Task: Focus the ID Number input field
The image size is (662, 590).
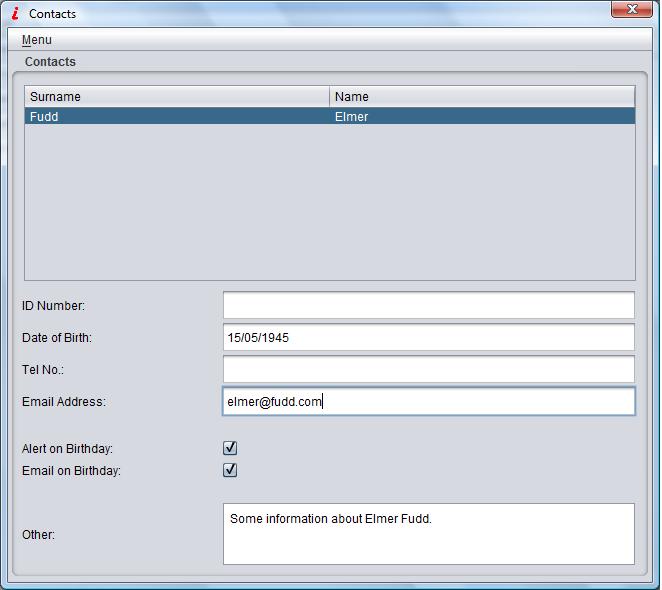Action: pos(428,305)
